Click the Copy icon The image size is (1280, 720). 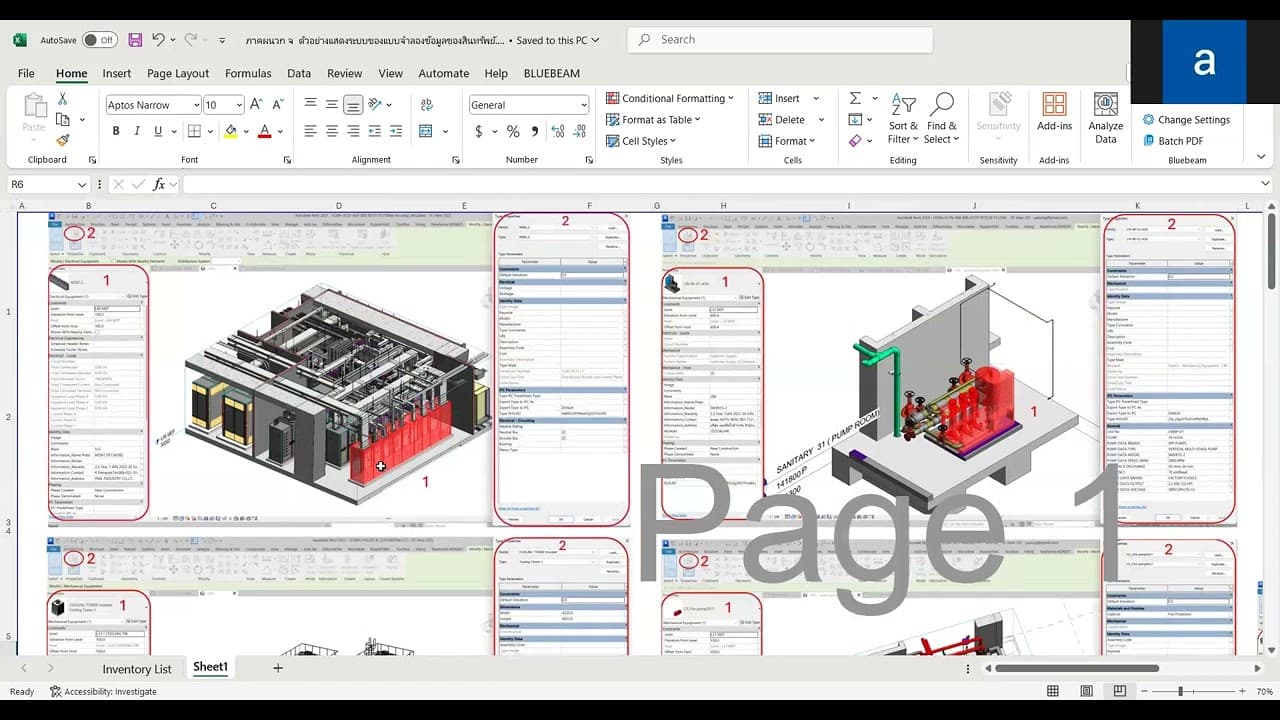(x=62, y=120)
